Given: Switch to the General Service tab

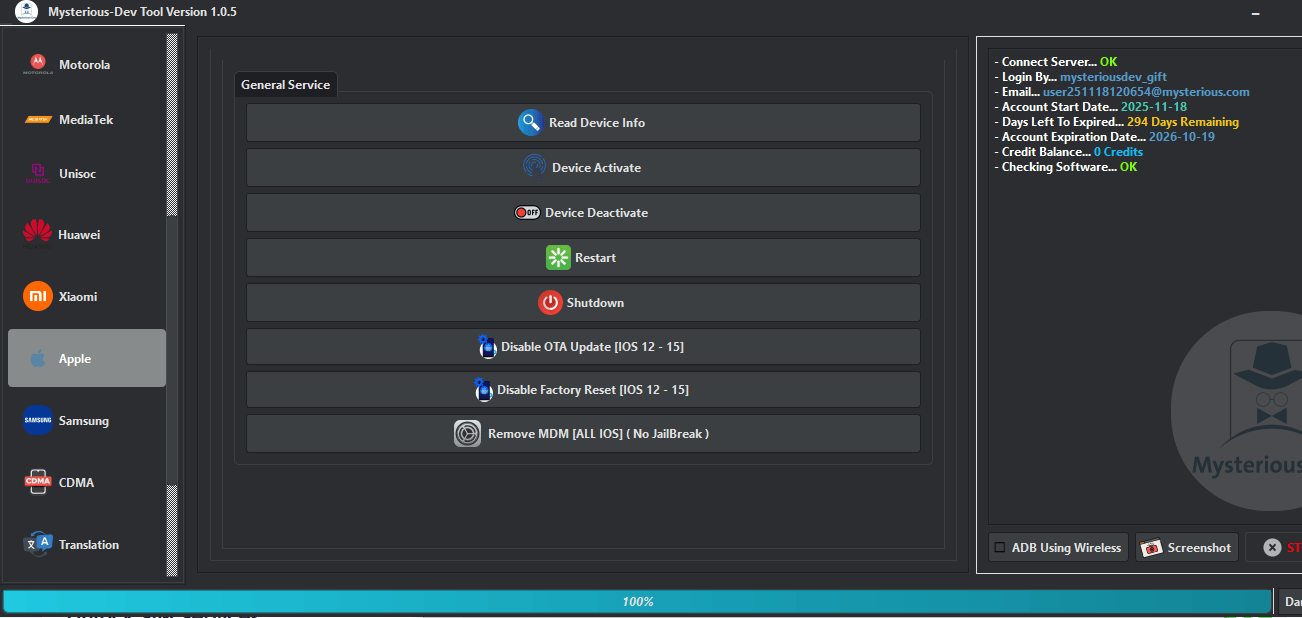Looking at the screenshot, I should pyautogui.click(x=285, y=84).
